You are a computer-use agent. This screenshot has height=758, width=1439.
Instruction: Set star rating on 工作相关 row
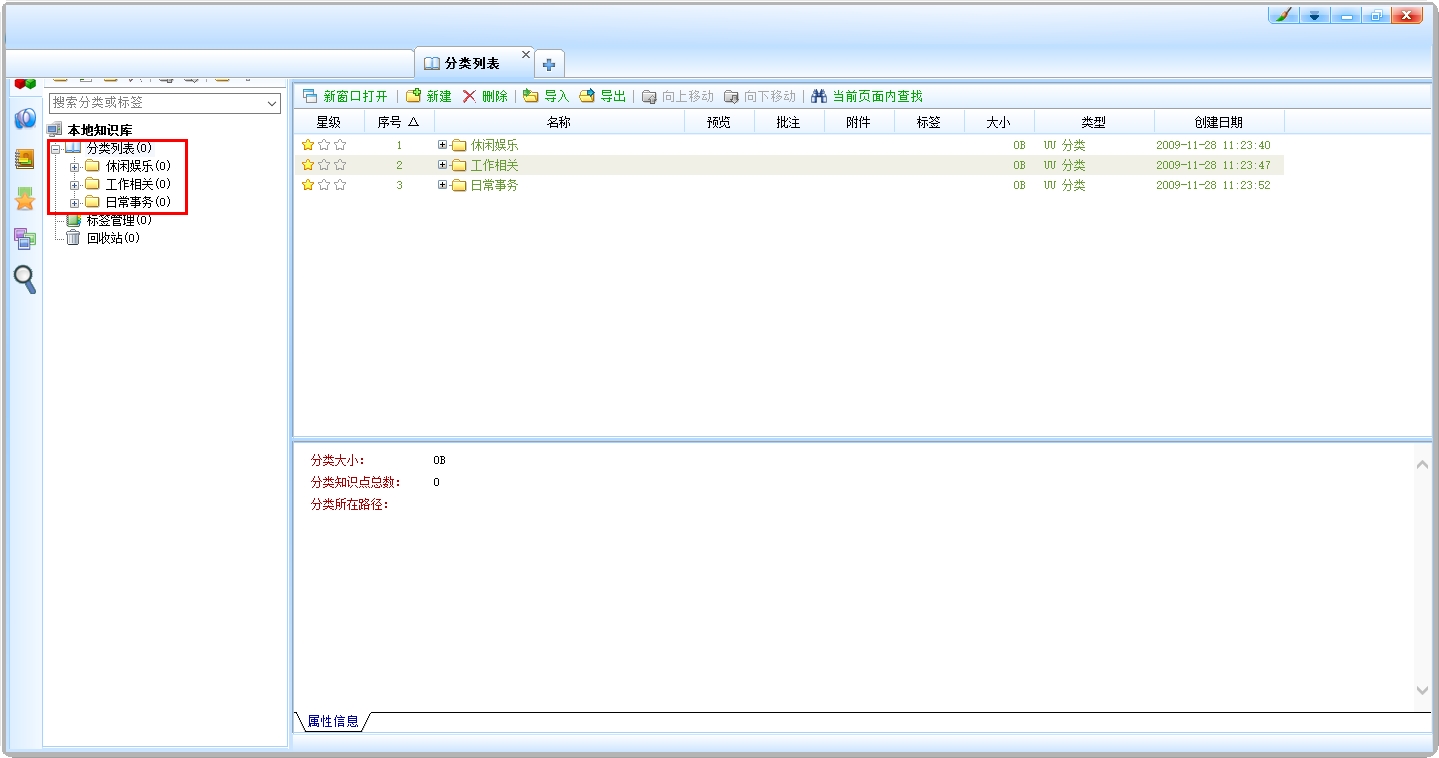[x=324, y=165]
